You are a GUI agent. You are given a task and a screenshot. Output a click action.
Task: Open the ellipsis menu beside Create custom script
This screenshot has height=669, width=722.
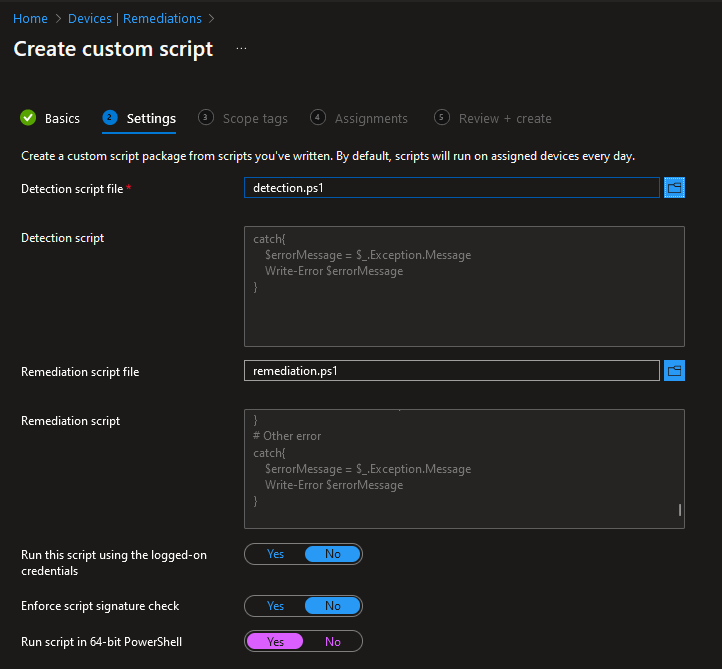(x=241, y=49)
